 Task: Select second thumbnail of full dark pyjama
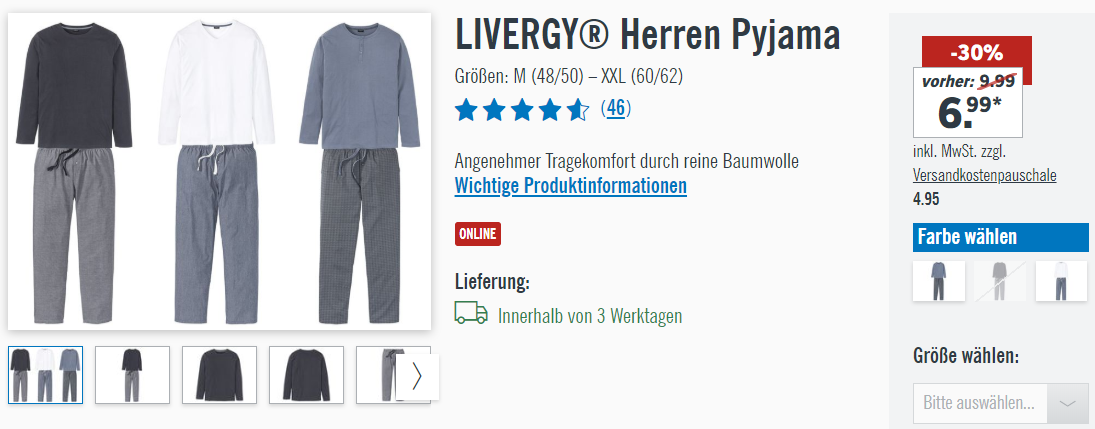point(133,375)
